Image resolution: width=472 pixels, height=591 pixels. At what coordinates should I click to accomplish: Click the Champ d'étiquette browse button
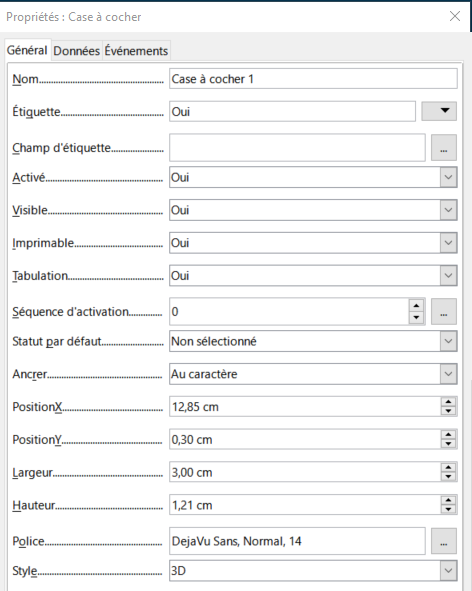pyautogui.click(x=444, y=147)
